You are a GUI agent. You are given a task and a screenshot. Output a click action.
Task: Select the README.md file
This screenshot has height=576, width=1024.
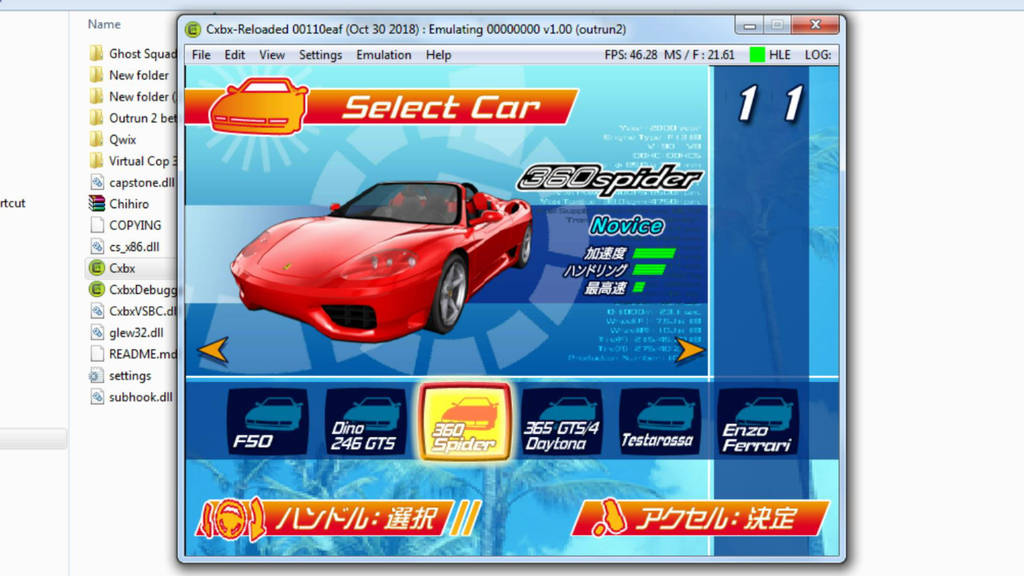coord(133,354)
